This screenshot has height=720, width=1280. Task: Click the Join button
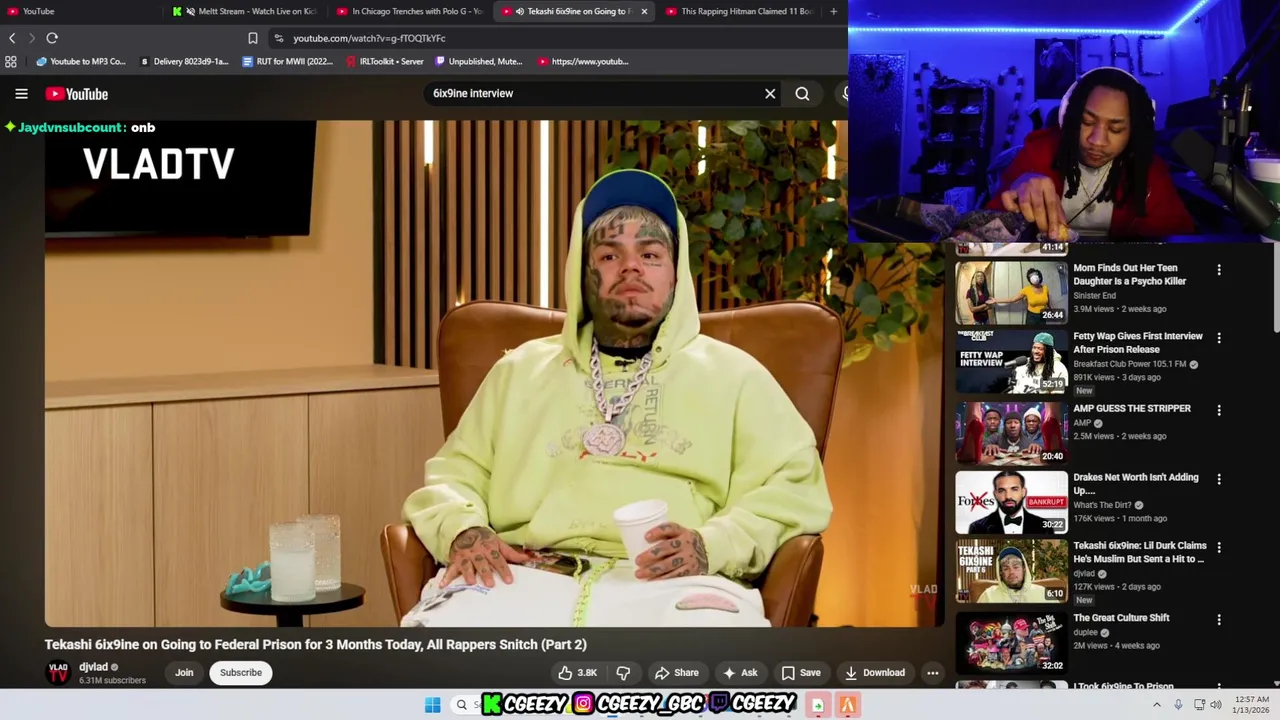click(x=184, y=673)
